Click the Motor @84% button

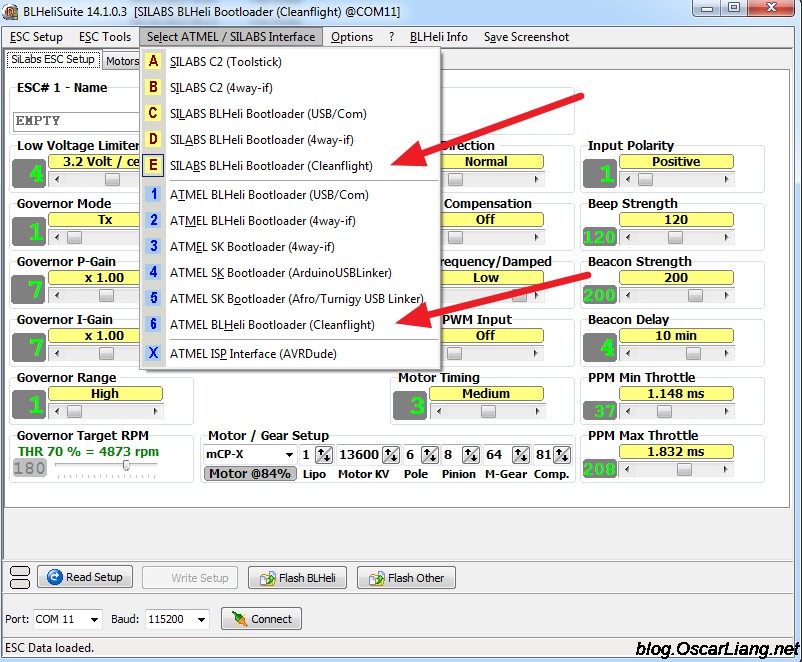click(x=249, y=473)
